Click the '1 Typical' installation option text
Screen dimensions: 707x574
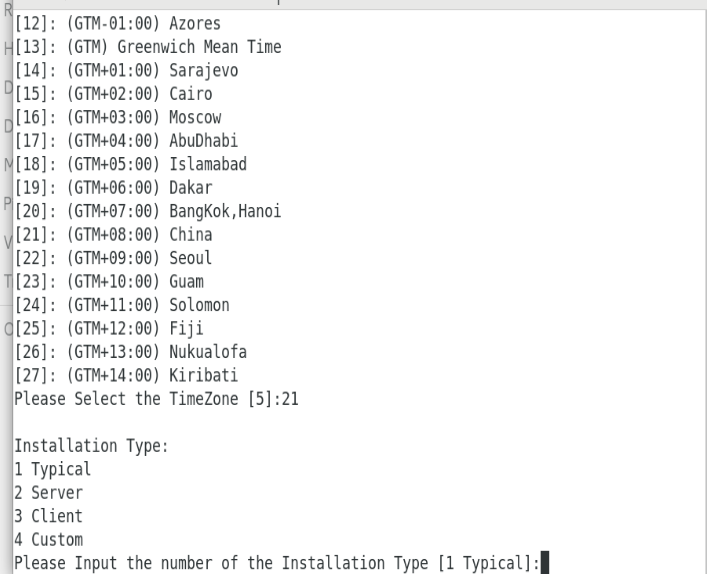click(52, 469)
